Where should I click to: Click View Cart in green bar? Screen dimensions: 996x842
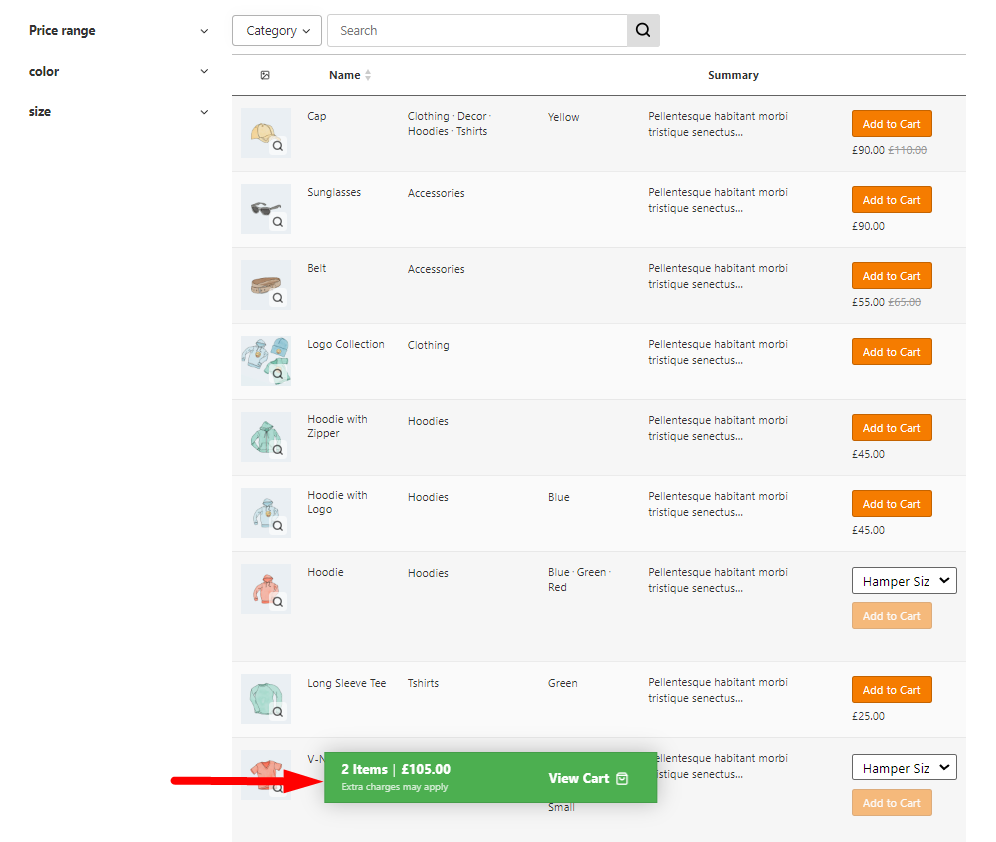588,778
